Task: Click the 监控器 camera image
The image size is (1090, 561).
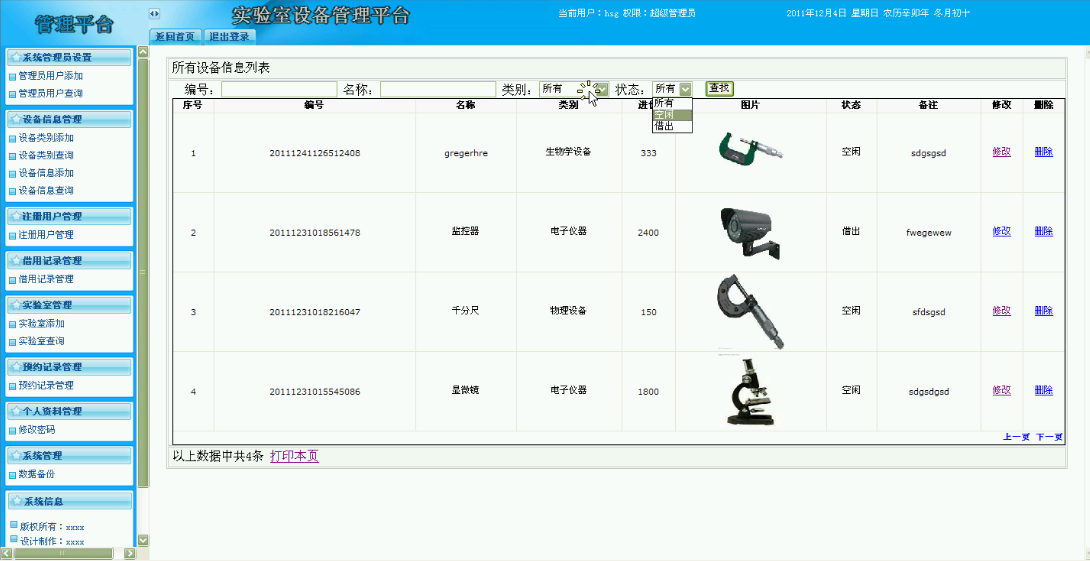Action: click(750, 232)
